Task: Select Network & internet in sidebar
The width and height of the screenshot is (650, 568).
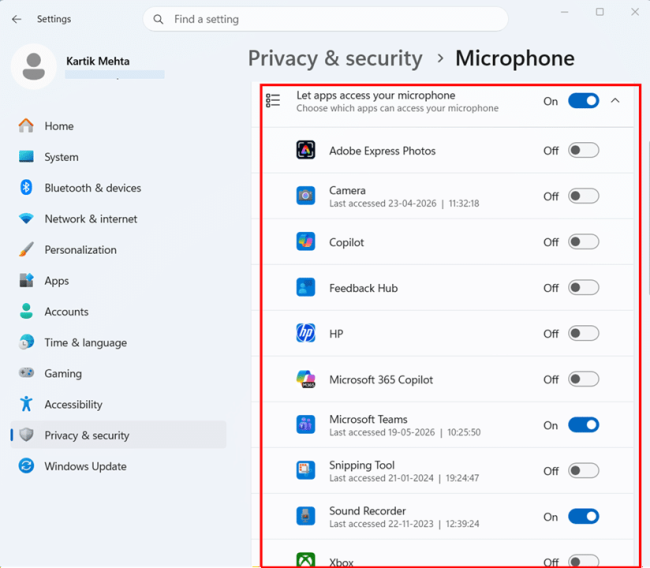Action: pos(118,218)
